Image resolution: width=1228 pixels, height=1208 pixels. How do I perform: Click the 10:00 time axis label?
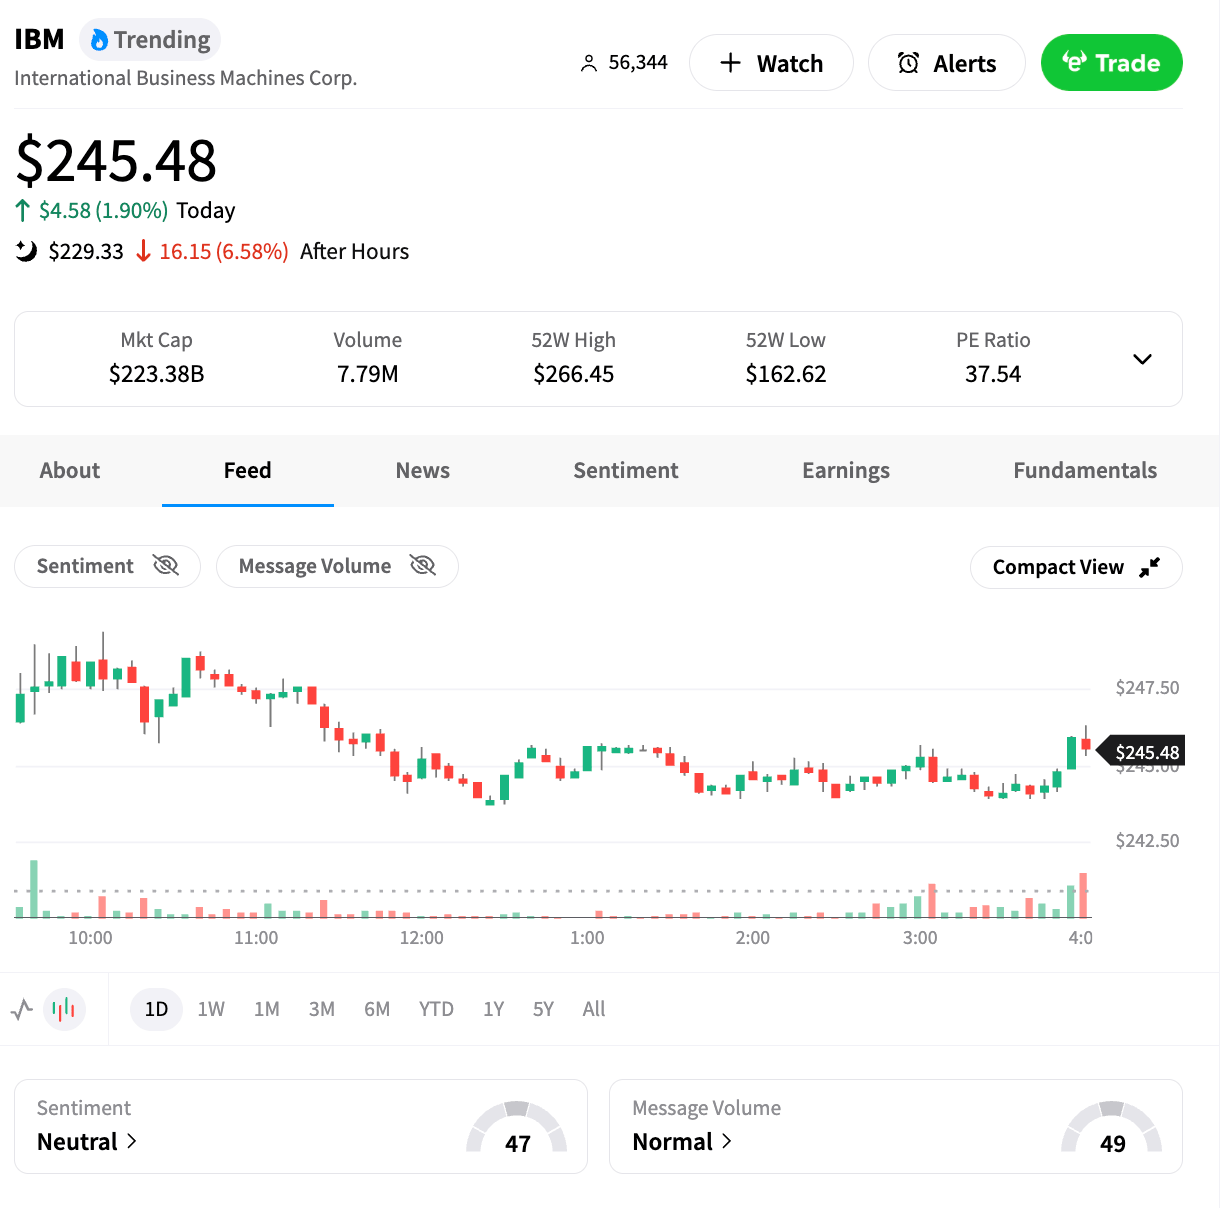[x=90, y=938]
